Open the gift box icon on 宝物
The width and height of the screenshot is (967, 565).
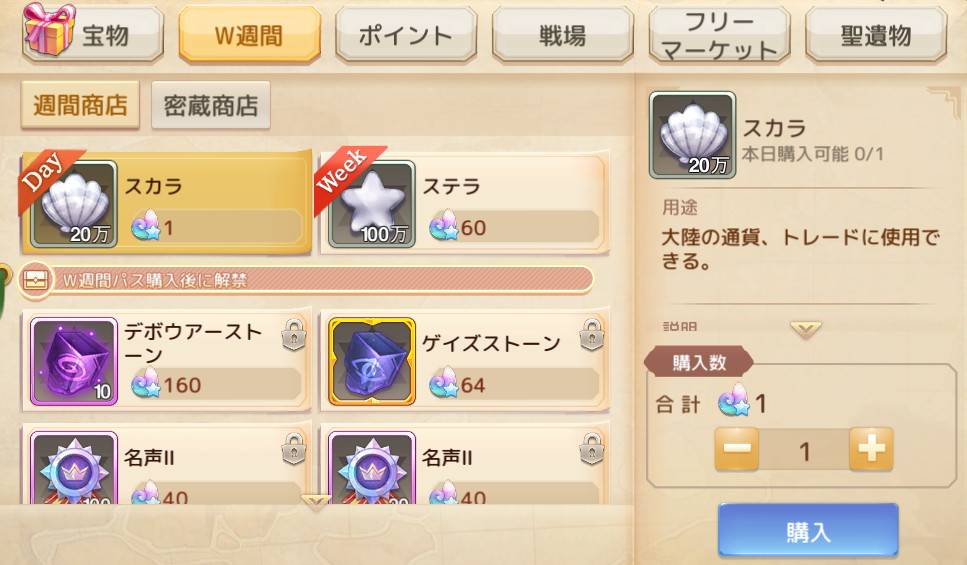tap(49, 28)
